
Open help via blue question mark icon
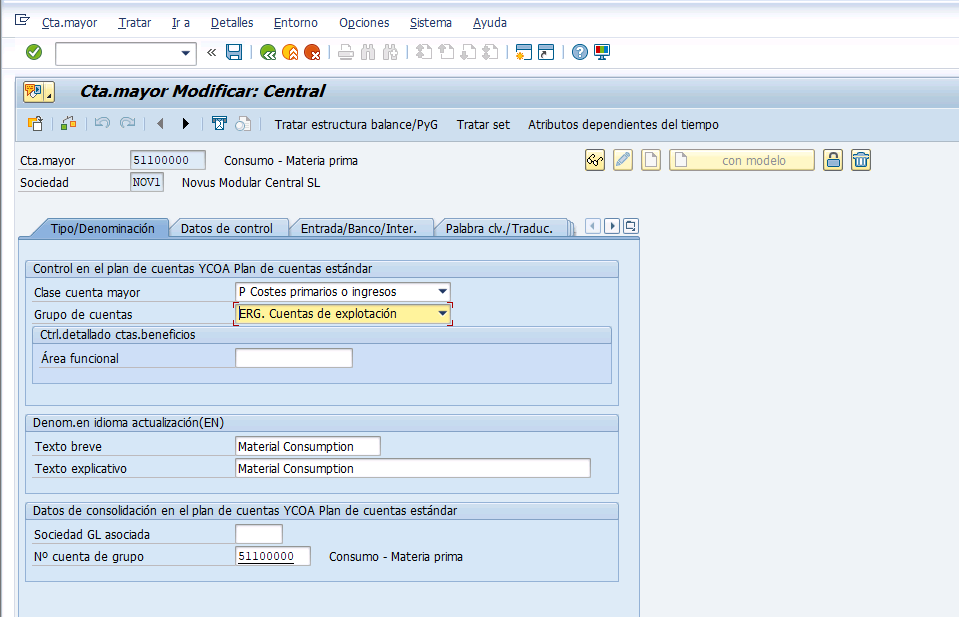[580, 53]
